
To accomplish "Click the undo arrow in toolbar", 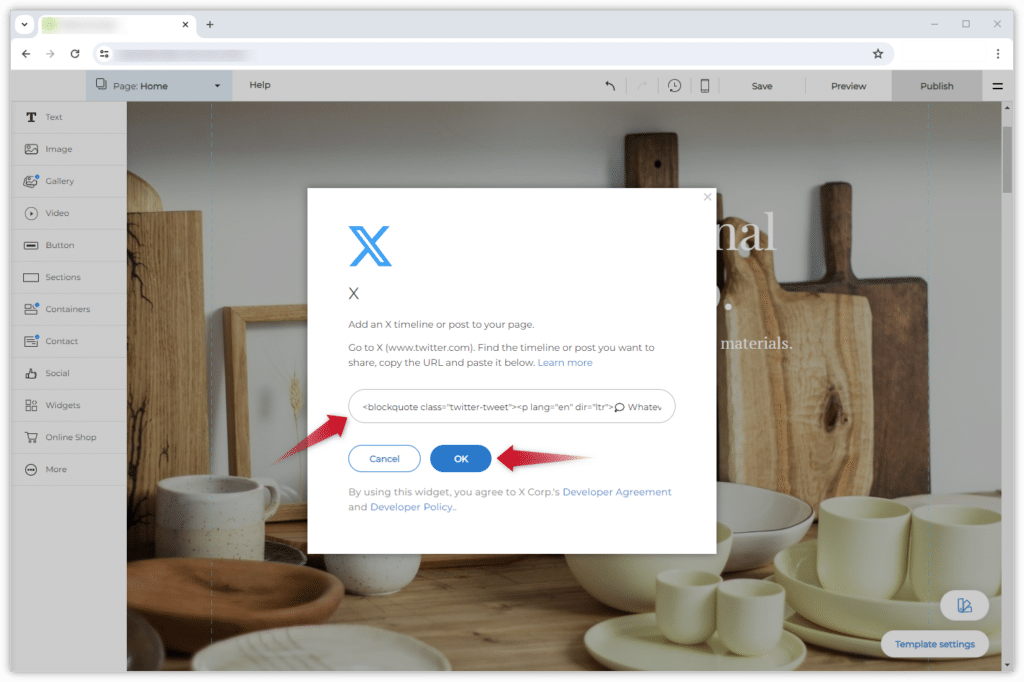I will (610, 86).
